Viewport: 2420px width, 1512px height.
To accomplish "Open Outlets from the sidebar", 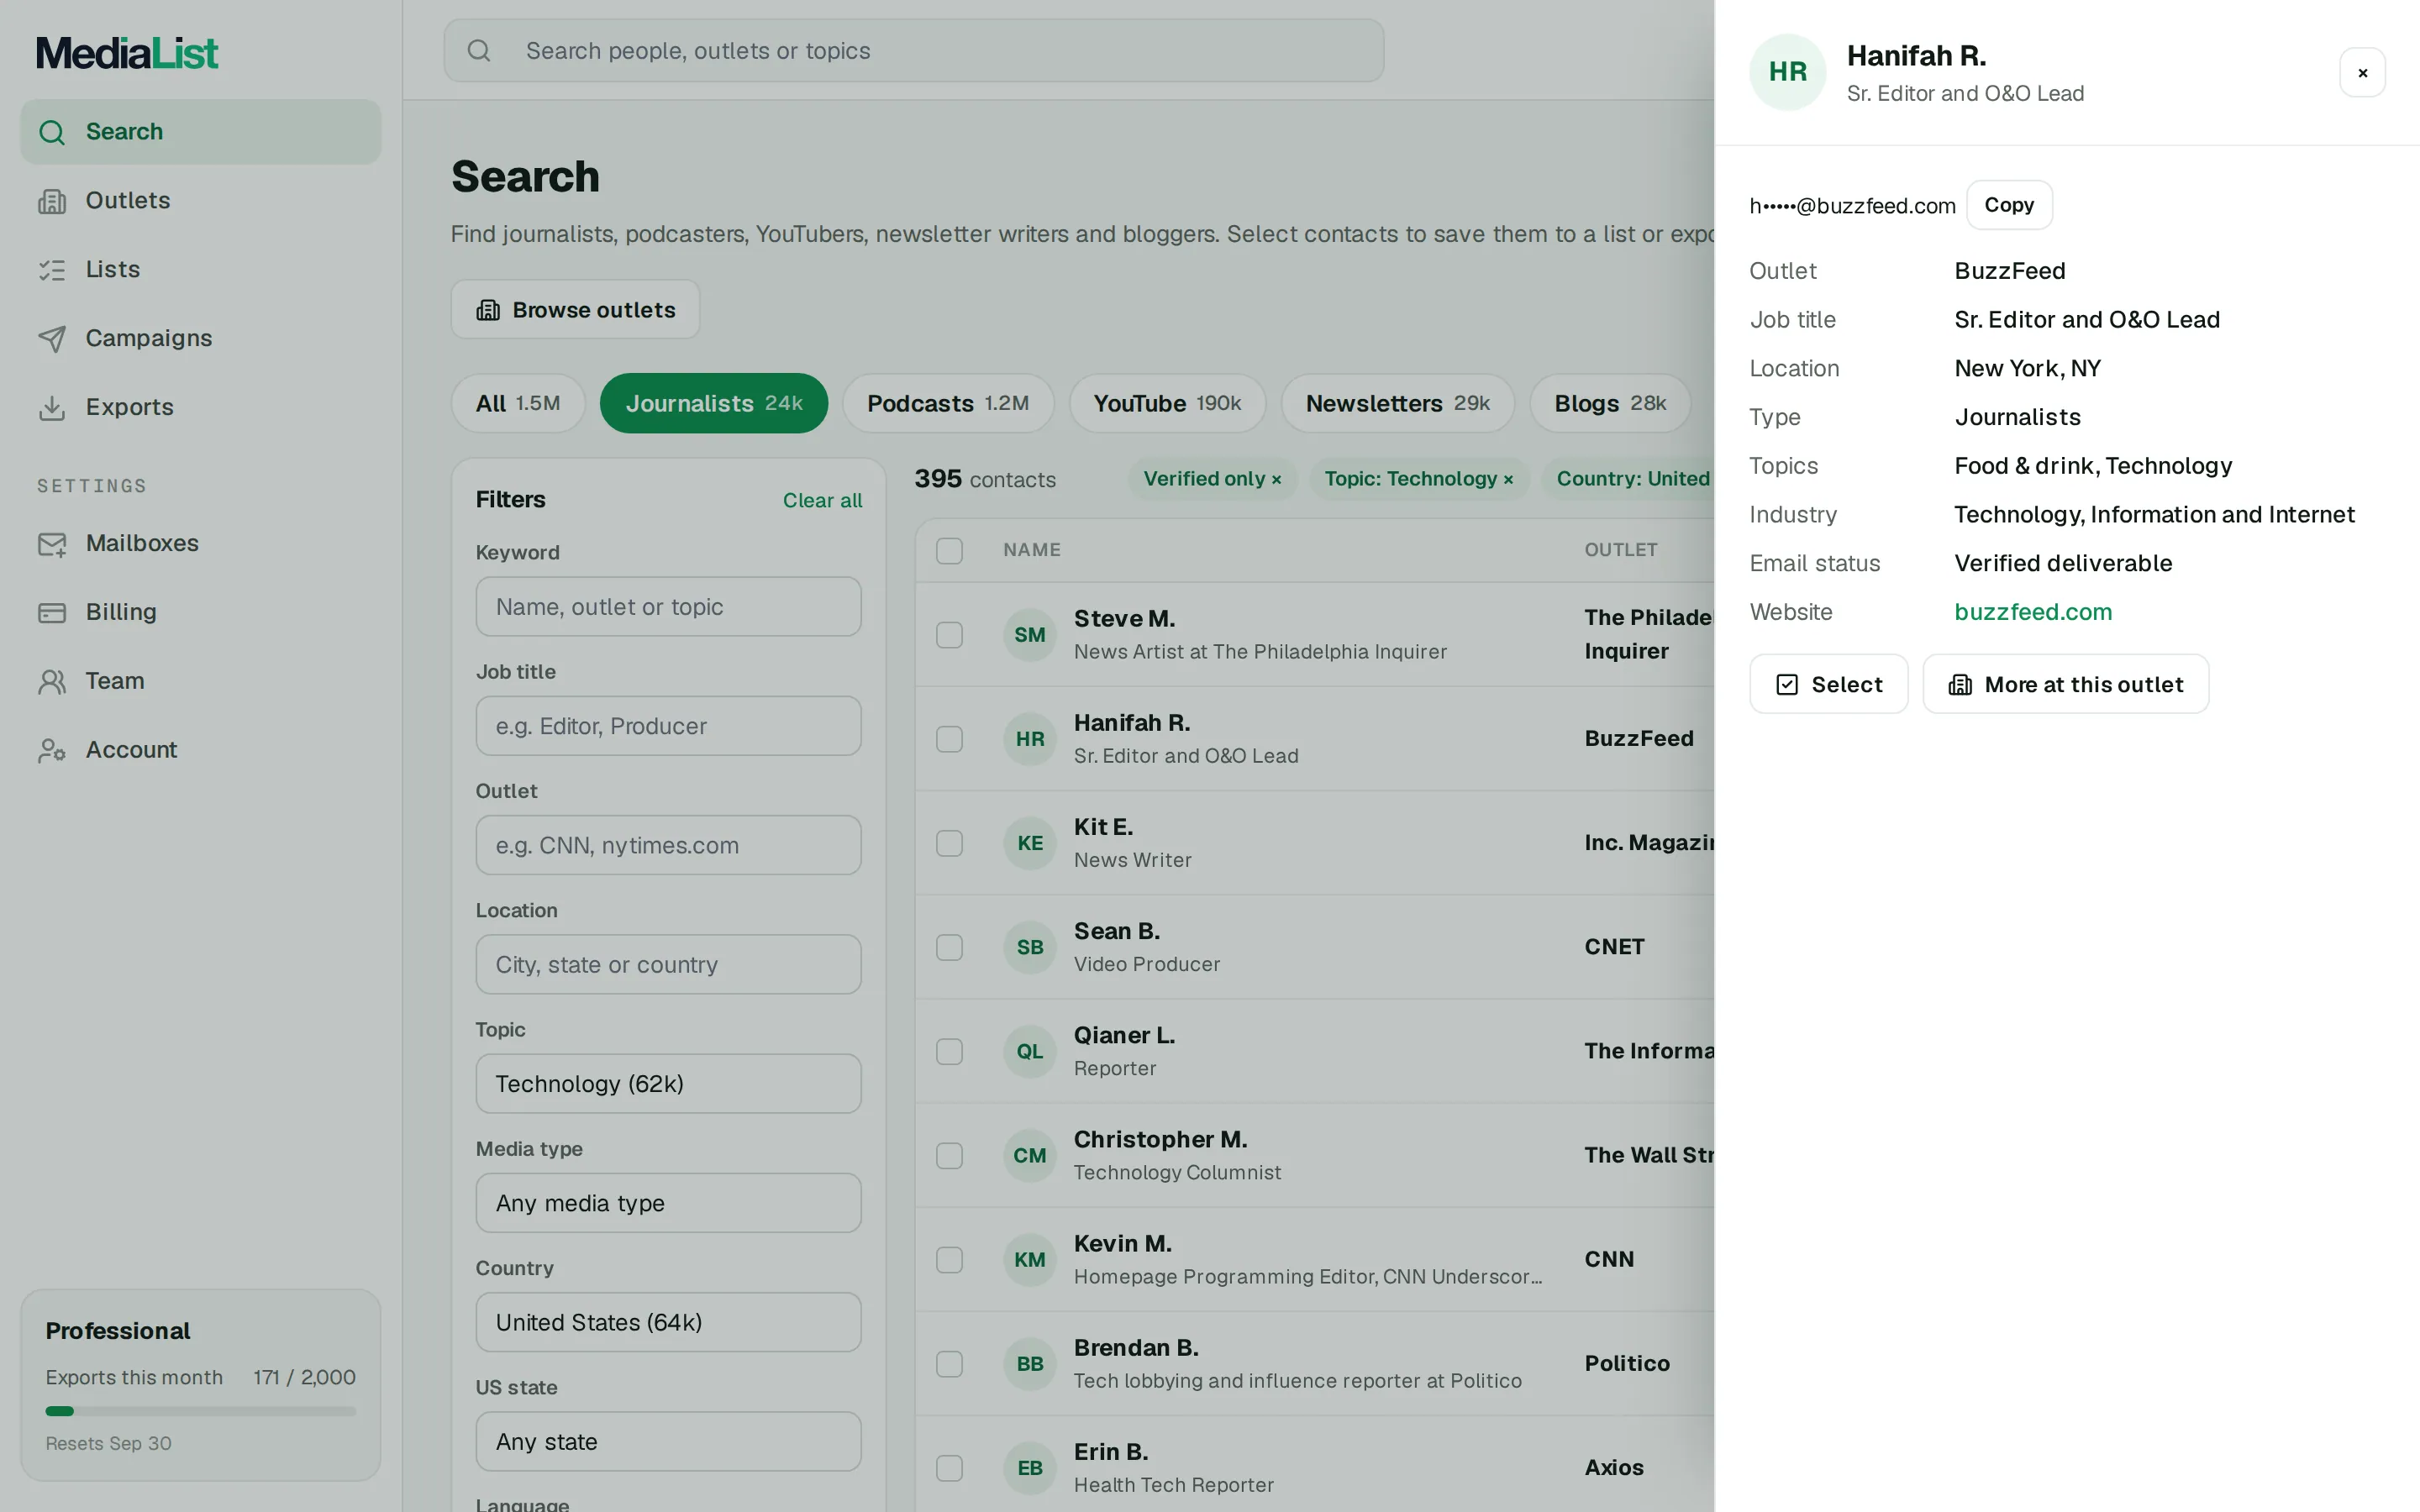I will (200, 201).
